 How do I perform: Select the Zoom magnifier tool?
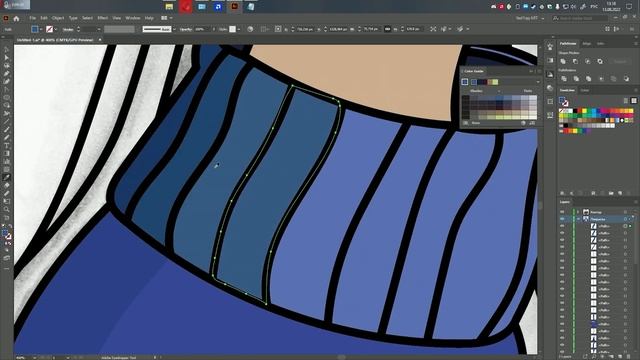tap(7, 209)
